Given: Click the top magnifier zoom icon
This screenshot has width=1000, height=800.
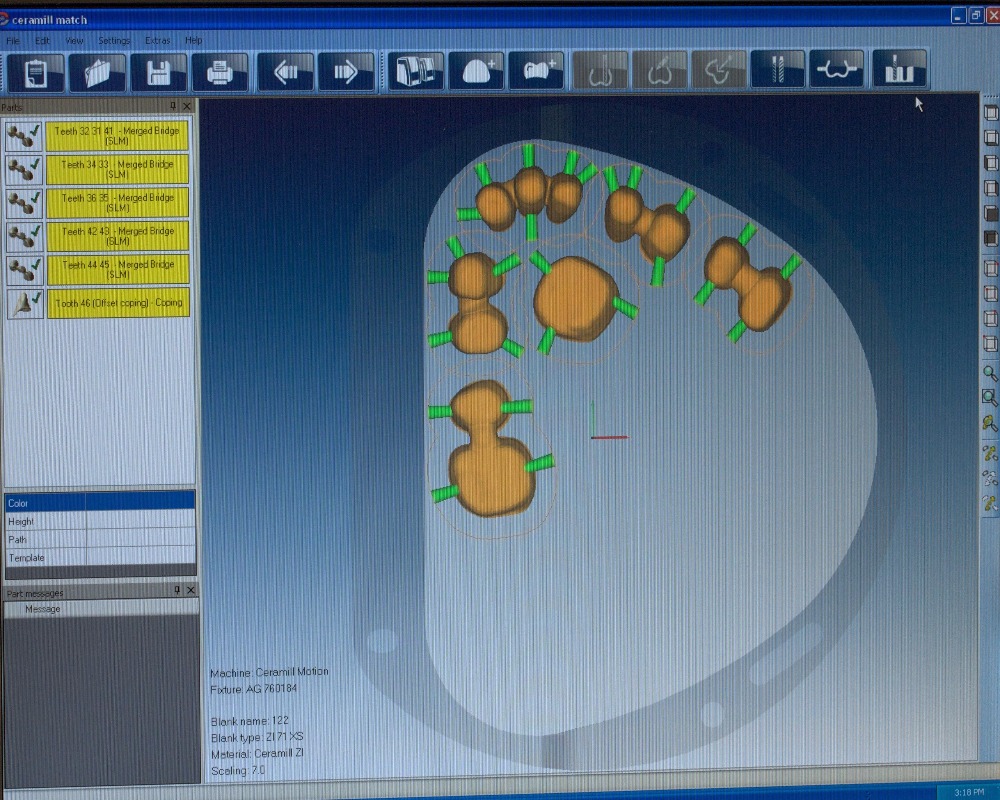Looking at the screenshot, I should (x=990, y=373).
